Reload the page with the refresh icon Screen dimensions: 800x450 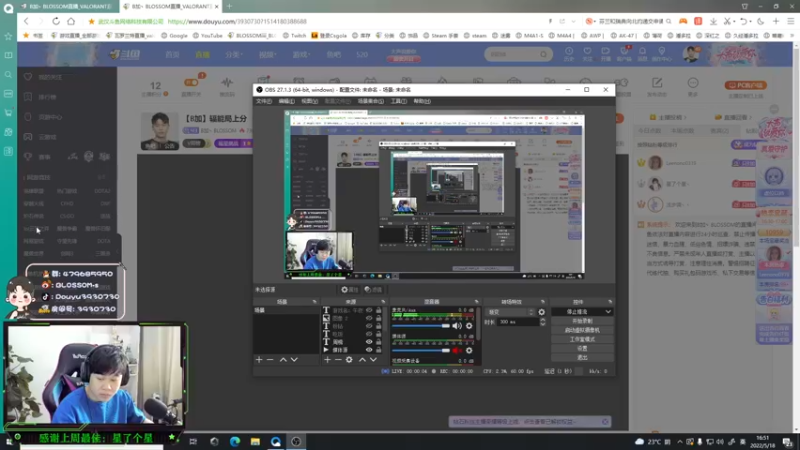click(56, 21)
